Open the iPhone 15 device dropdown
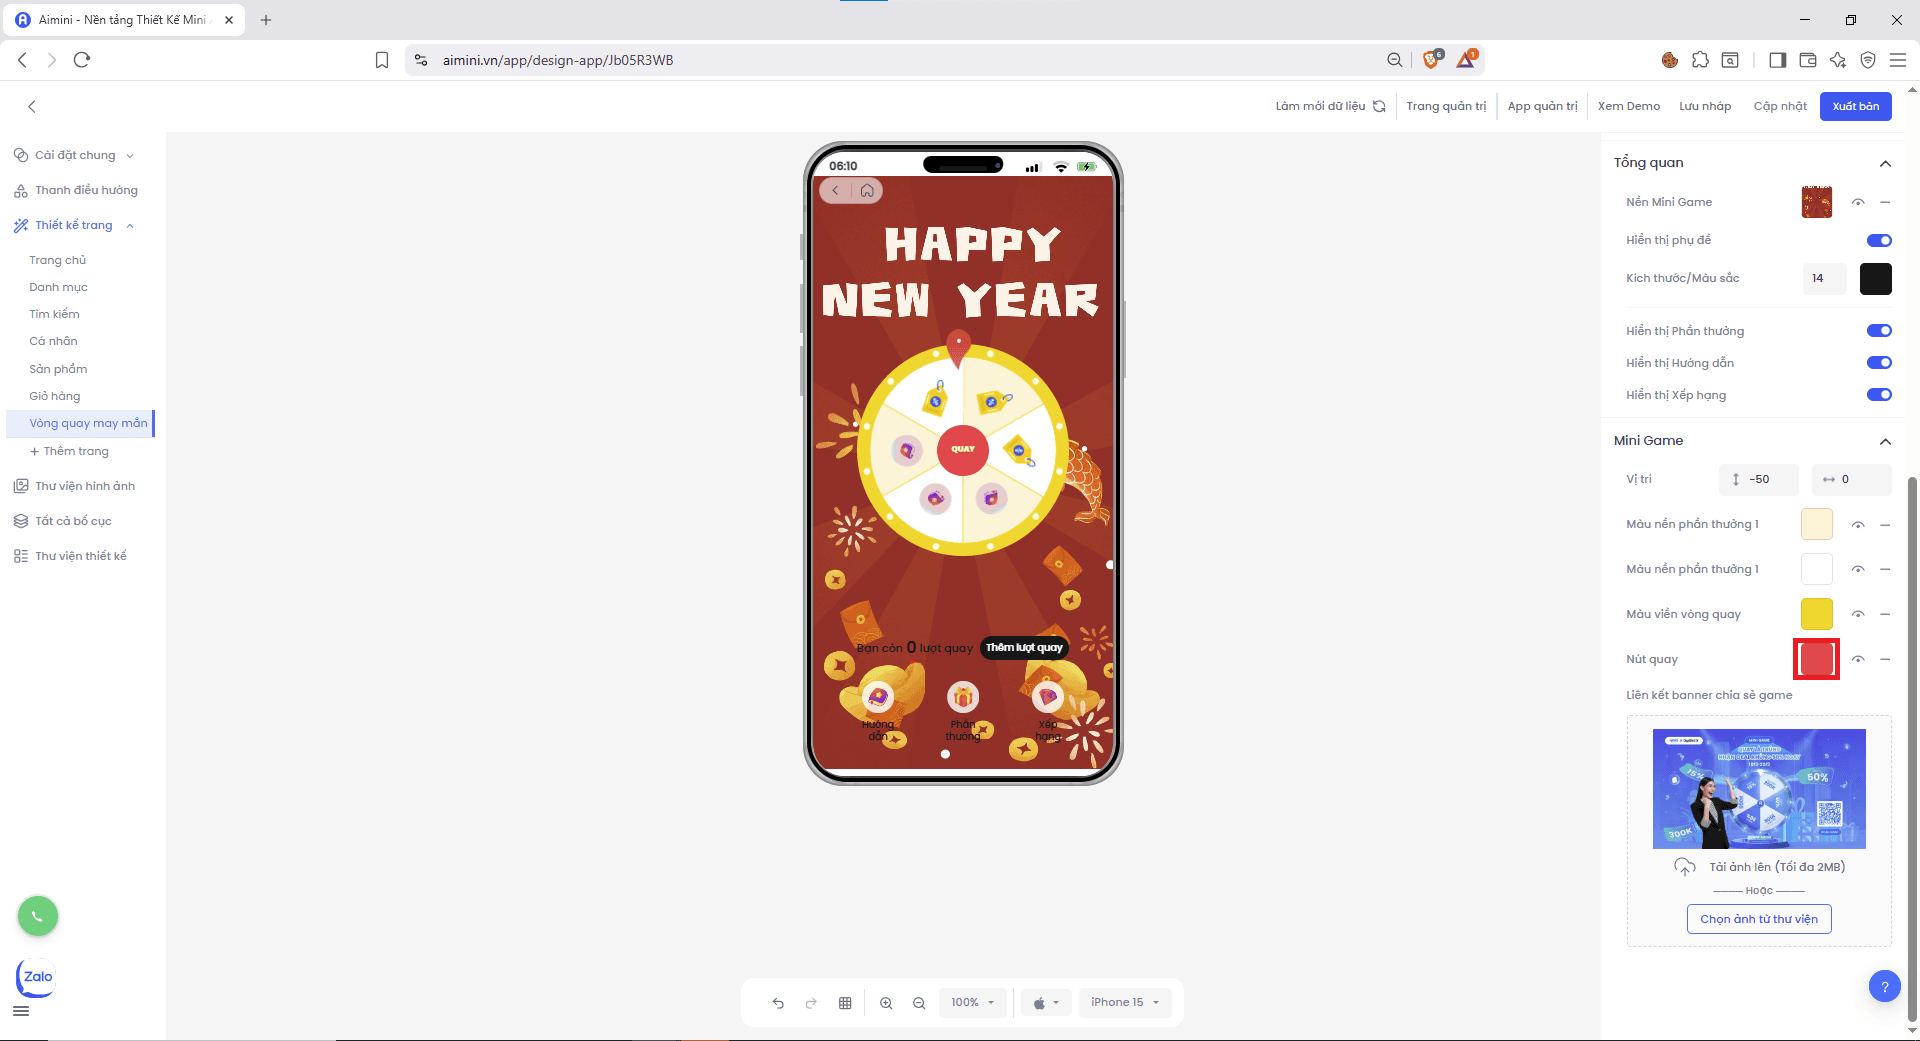Screen dimensions: 1920x1041 [1125, 1002]
